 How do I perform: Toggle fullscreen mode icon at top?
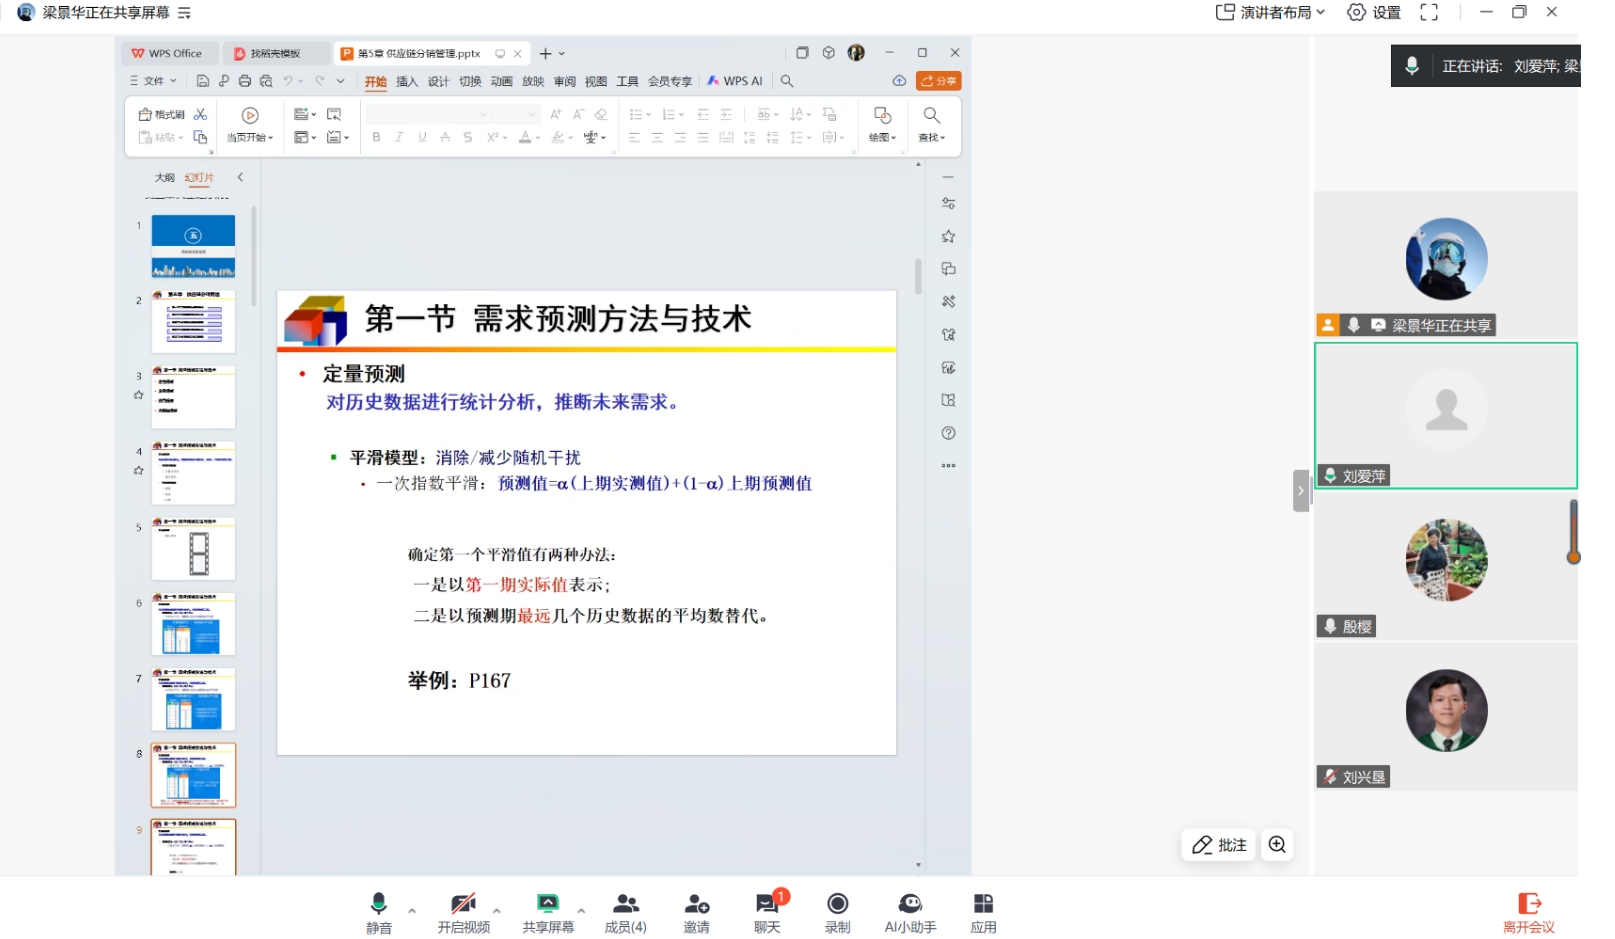click(x=1429, y=13)
